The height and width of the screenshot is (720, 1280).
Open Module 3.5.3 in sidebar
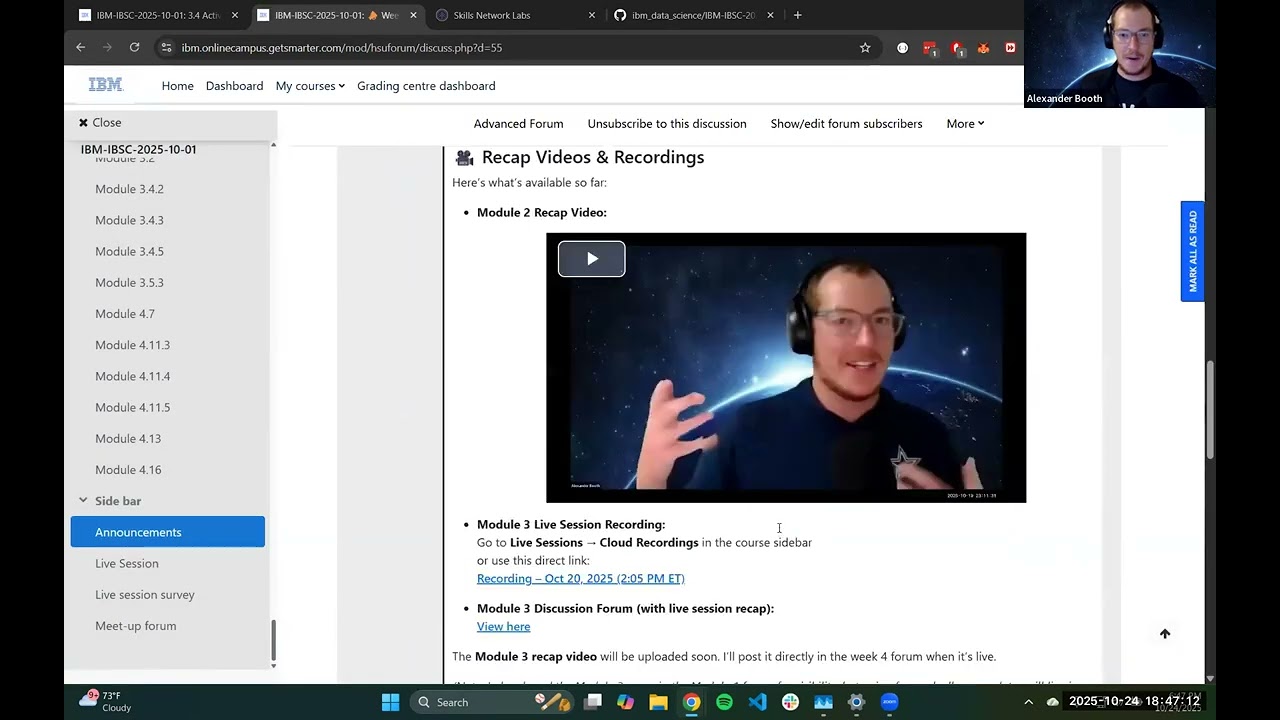pyautogui.click(x=129, y=282)
